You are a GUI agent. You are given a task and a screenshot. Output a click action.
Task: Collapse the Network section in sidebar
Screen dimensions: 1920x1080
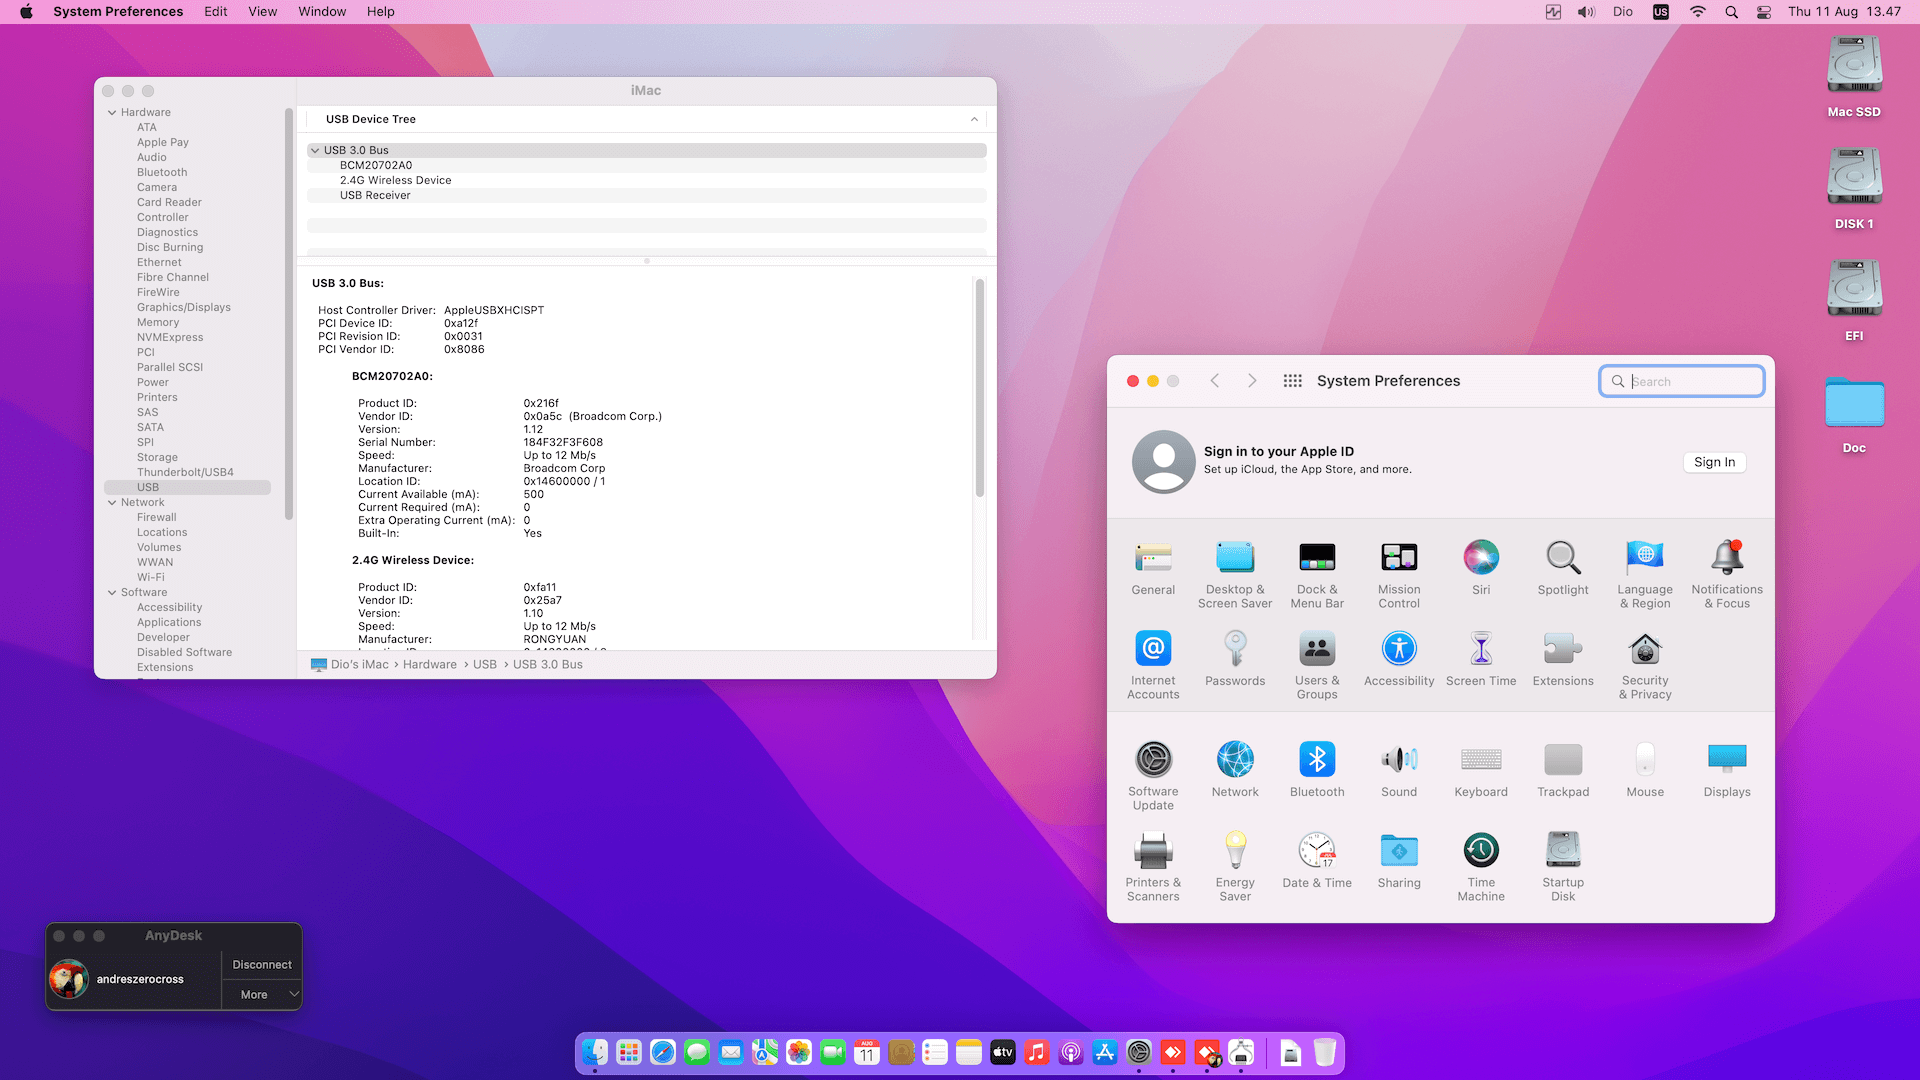(x=112, y=502)
